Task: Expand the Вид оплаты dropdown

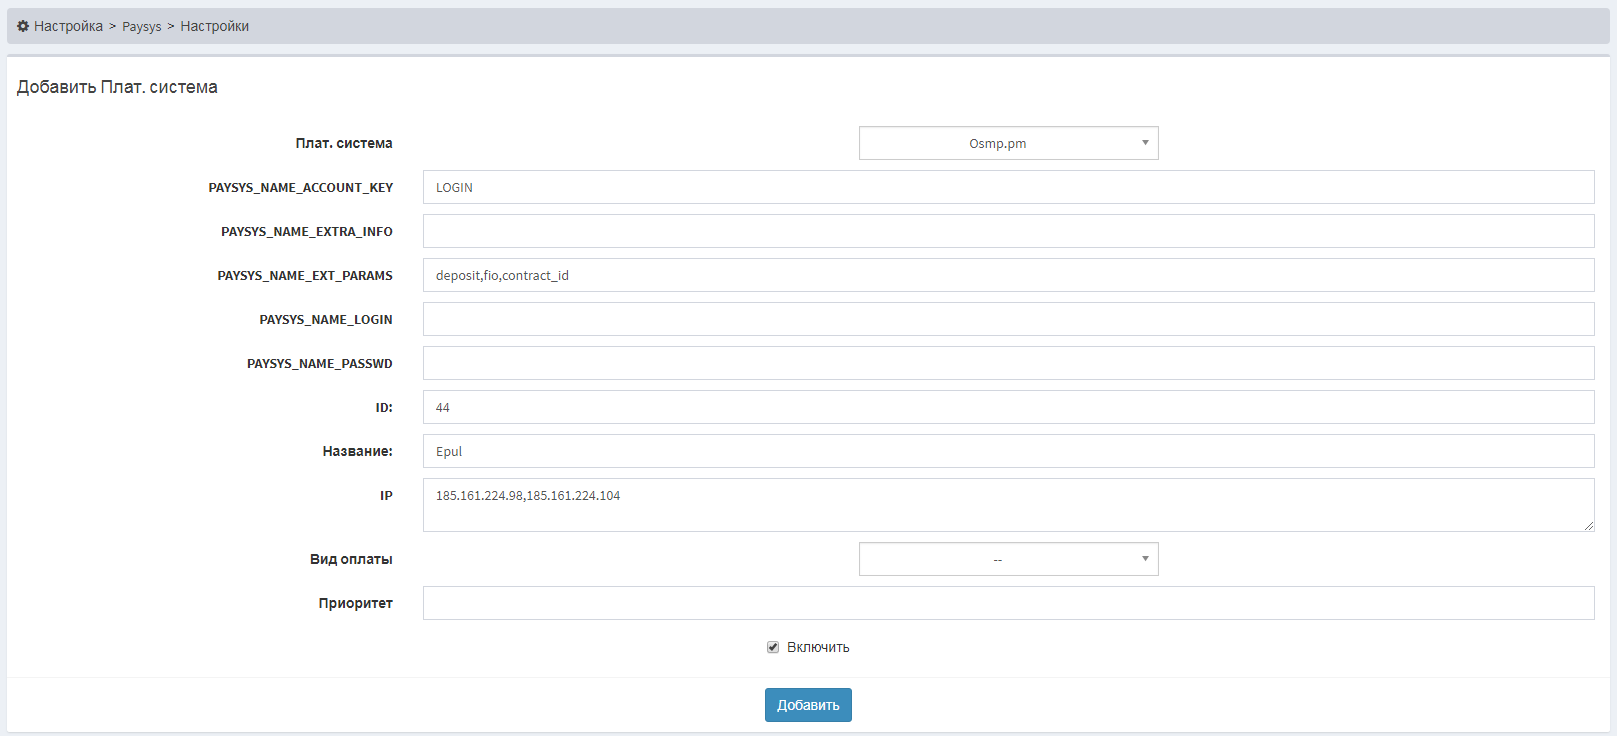Action: [x=997, y=559]
